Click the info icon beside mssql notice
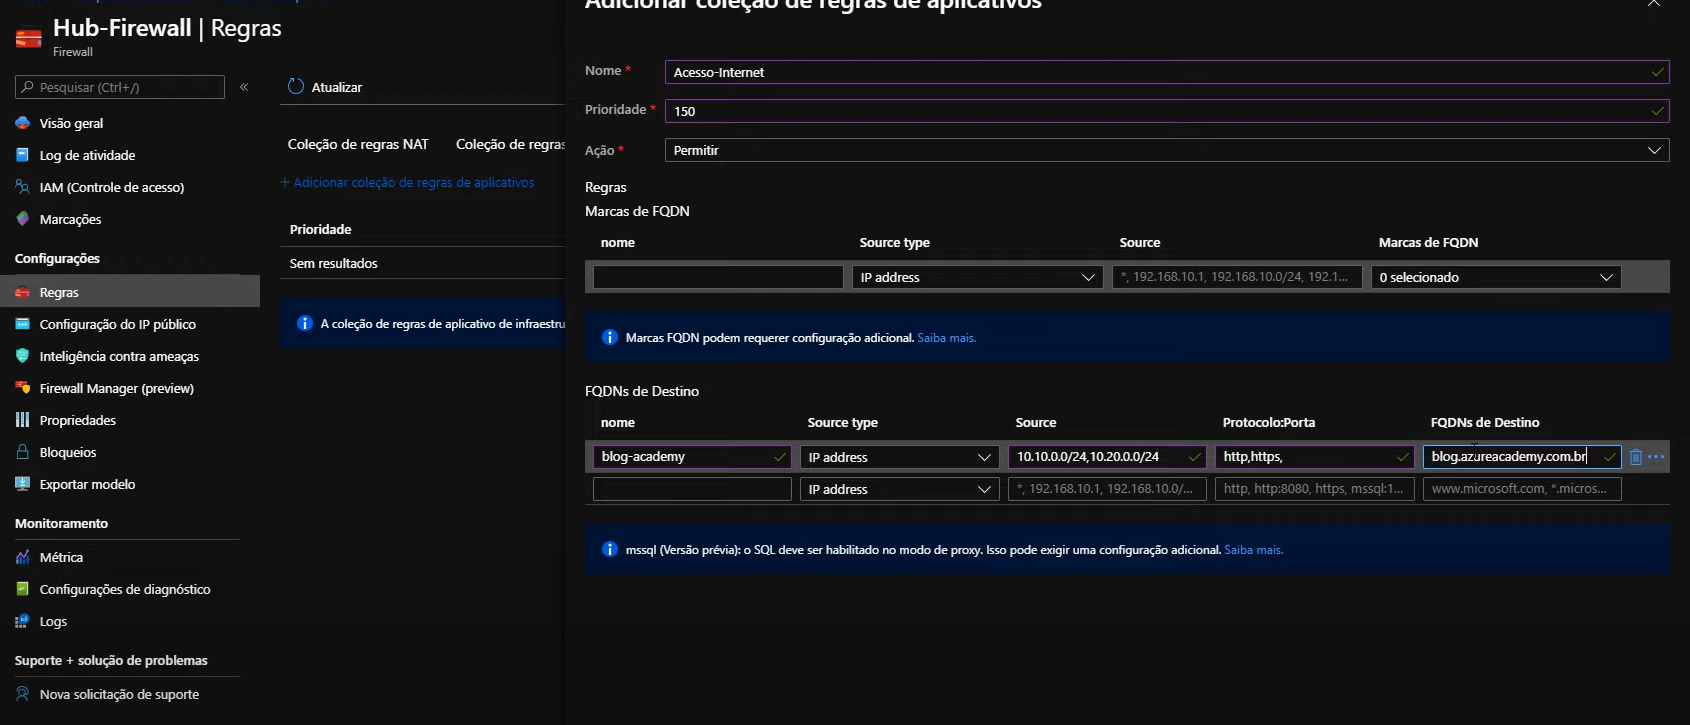The height and width of the screenshot is (725, 1690). click(609, 550)
